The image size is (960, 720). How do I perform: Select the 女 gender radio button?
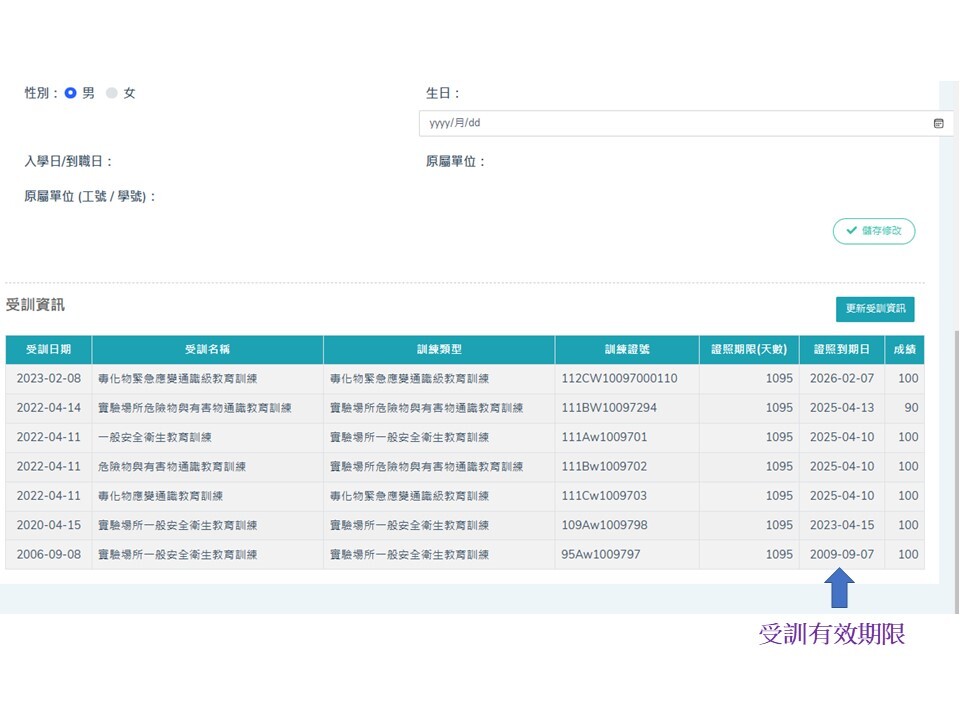(x=112, y=93)
